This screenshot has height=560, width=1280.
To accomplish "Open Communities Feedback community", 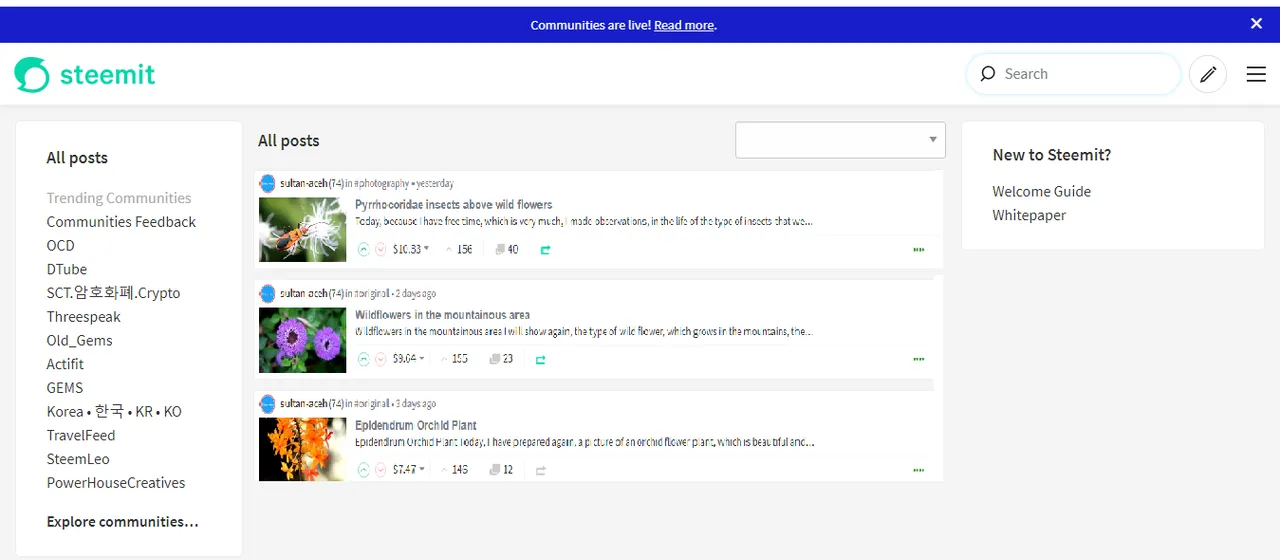I will (x=121, y=222).
